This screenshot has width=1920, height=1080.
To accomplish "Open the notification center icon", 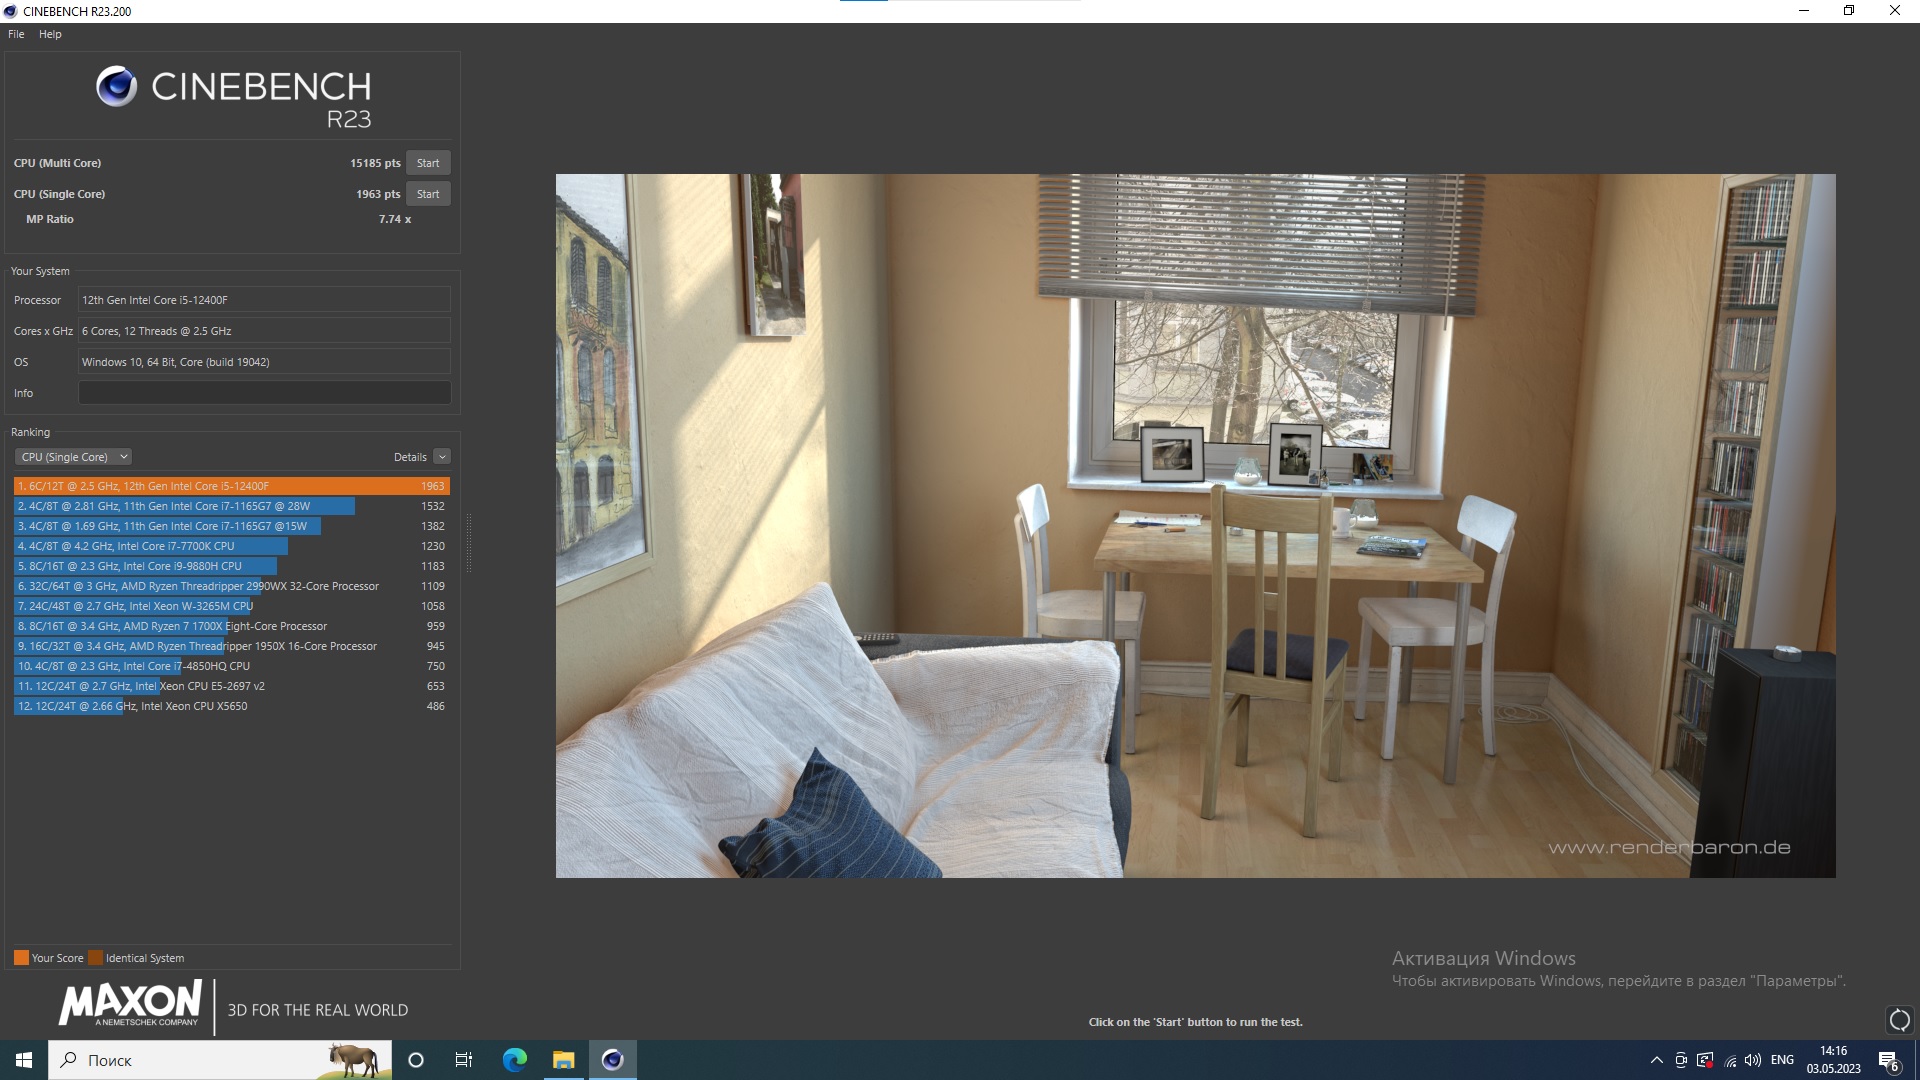I will pos(1888,1061).
